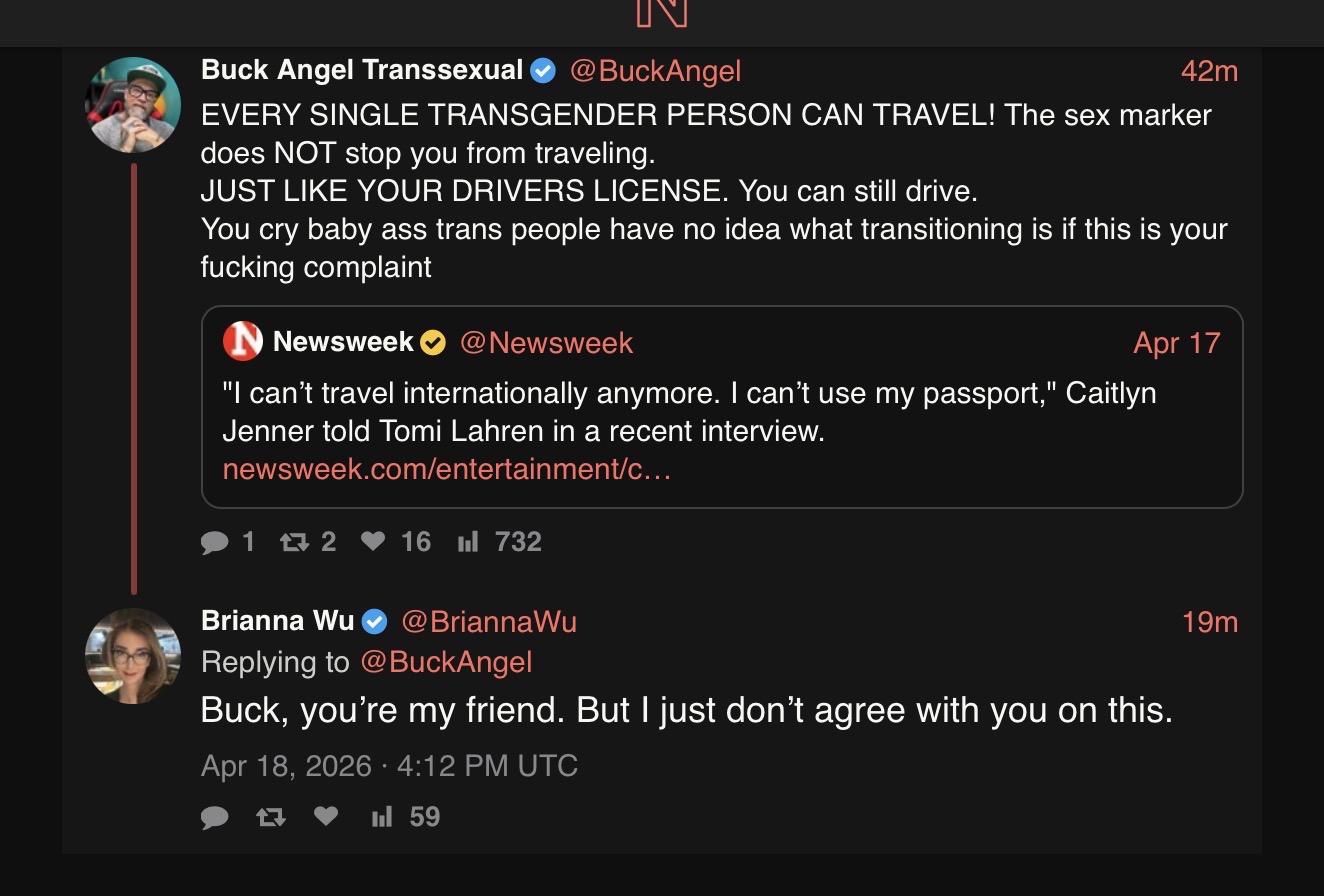Open Buck Angel's profile avatar

tap(133, 104)
